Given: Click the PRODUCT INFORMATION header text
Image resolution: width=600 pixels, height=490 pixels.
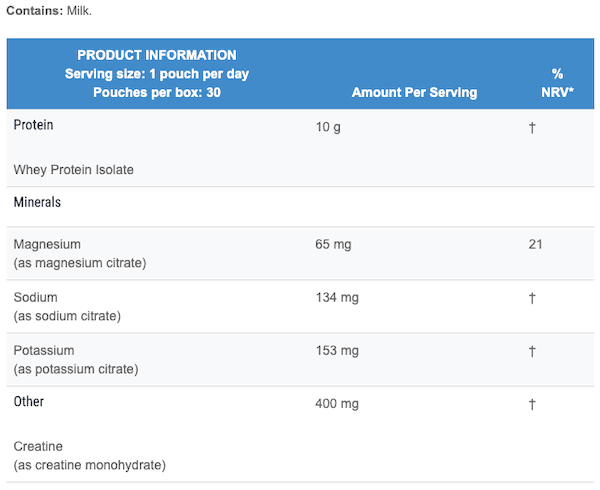Looking at the screenshot, I should tap(157, 55).
